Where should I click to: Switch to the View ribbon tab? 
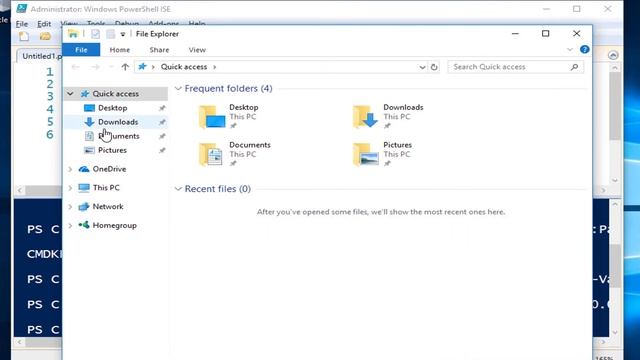197,50
